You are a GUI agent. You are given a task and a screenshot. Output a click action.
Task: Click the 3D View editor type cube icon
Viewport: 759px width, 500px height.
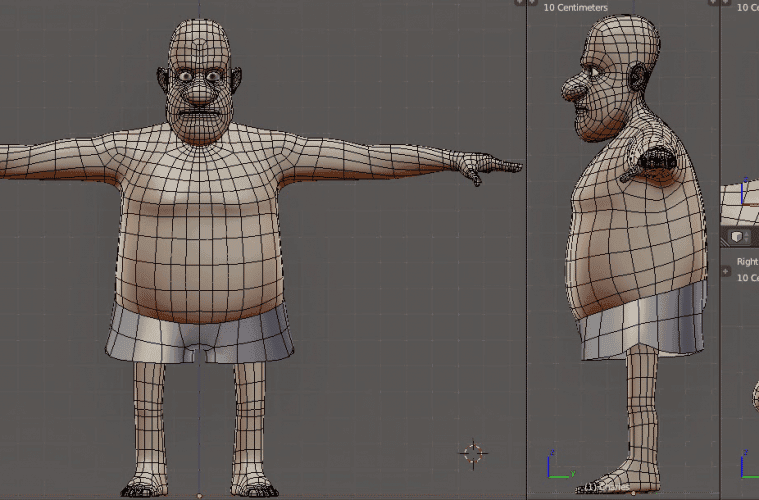tap(736, 237)
